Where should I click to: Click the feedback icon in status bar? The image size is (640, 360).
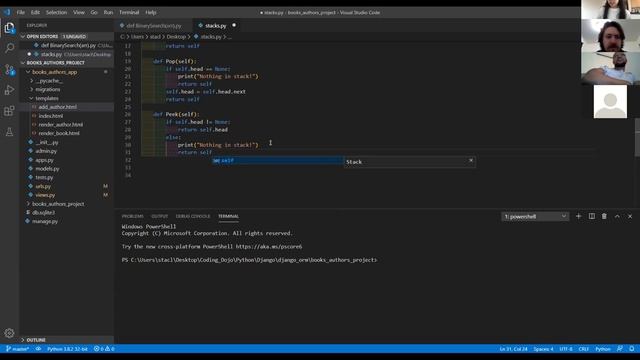pos(620,349)
